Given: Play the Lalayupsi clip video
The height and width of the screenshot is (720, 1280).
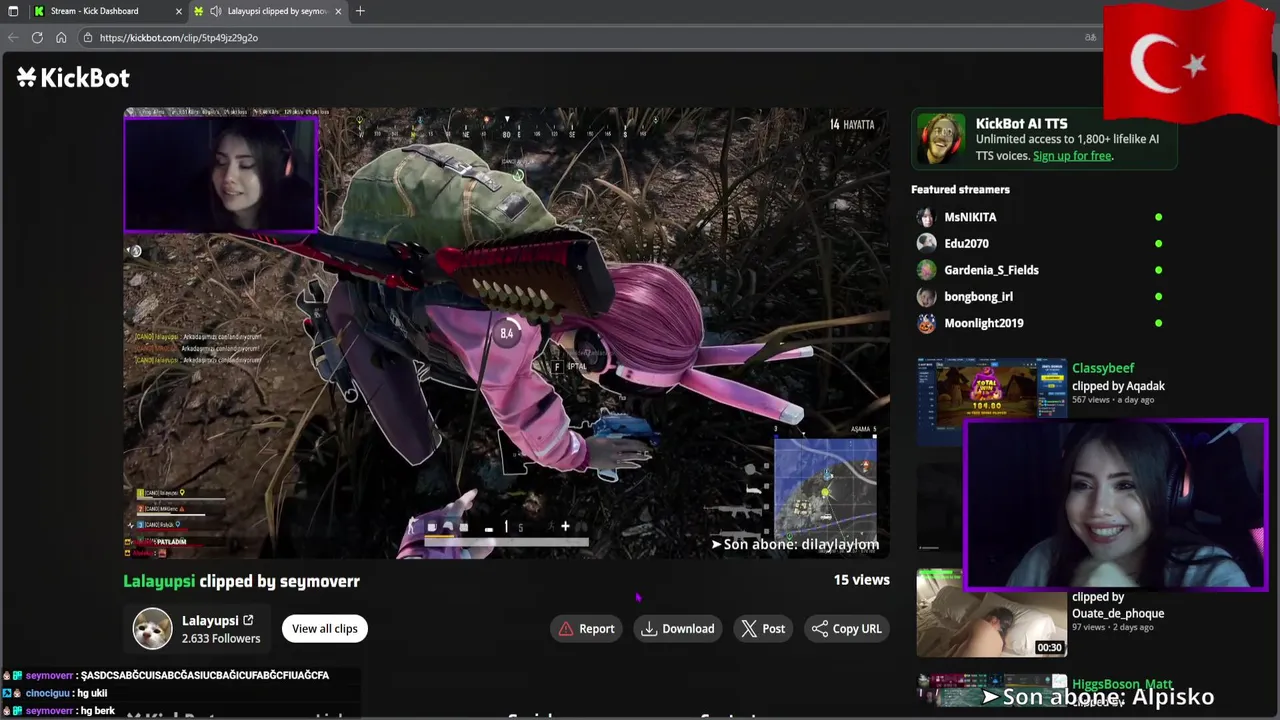Looking at the screenshot, I should 507,333.
